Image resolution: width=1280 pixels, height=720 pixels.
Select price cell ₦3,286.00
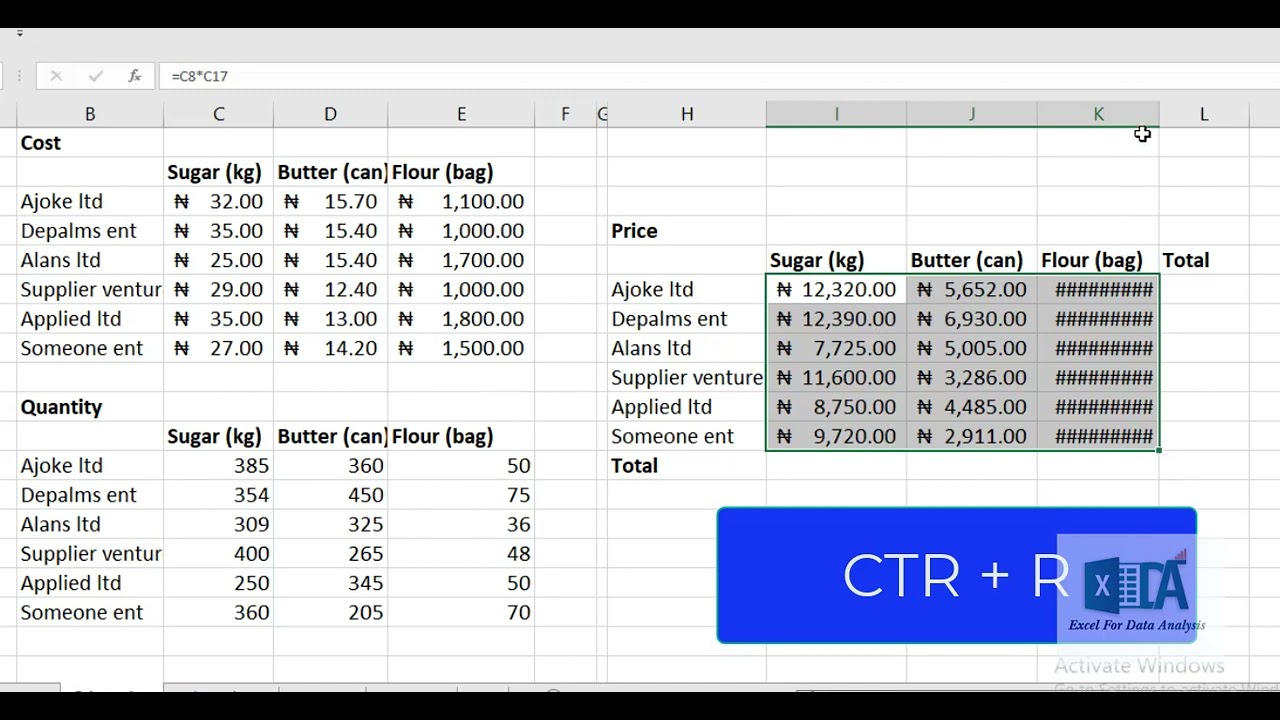pos(972,378)
